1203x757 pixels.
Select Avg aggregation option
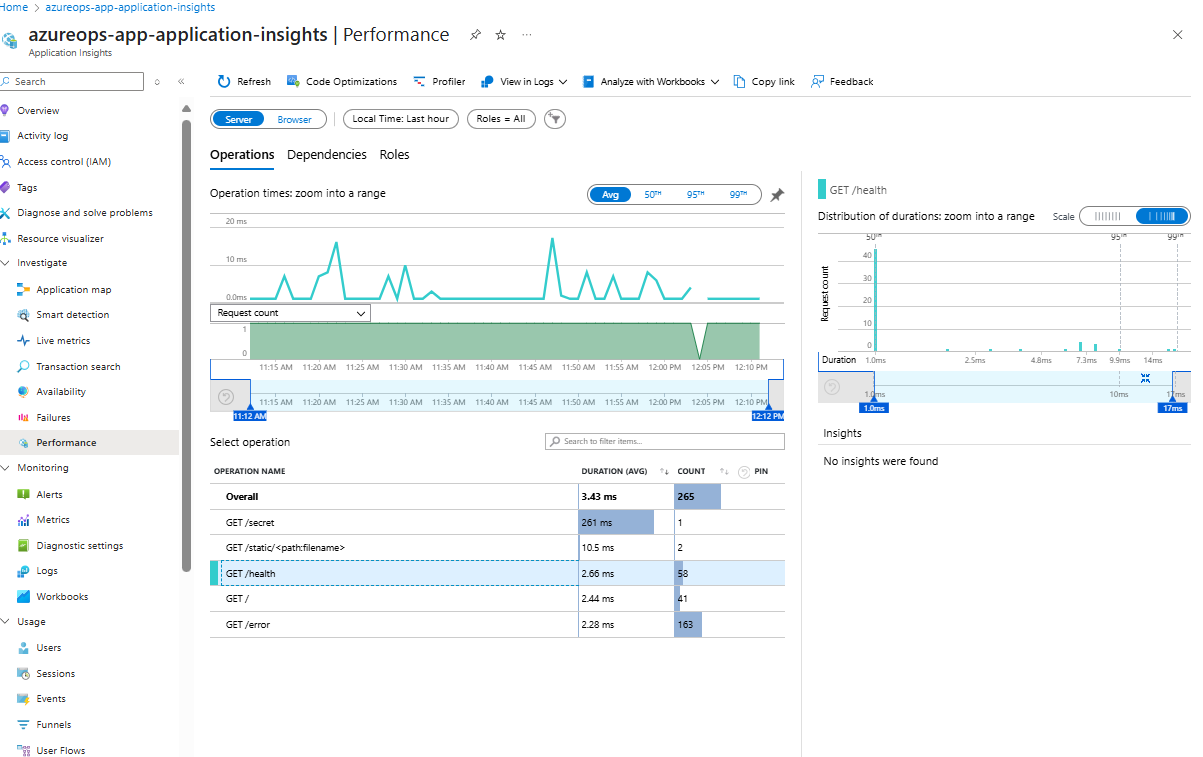[610, 195]
